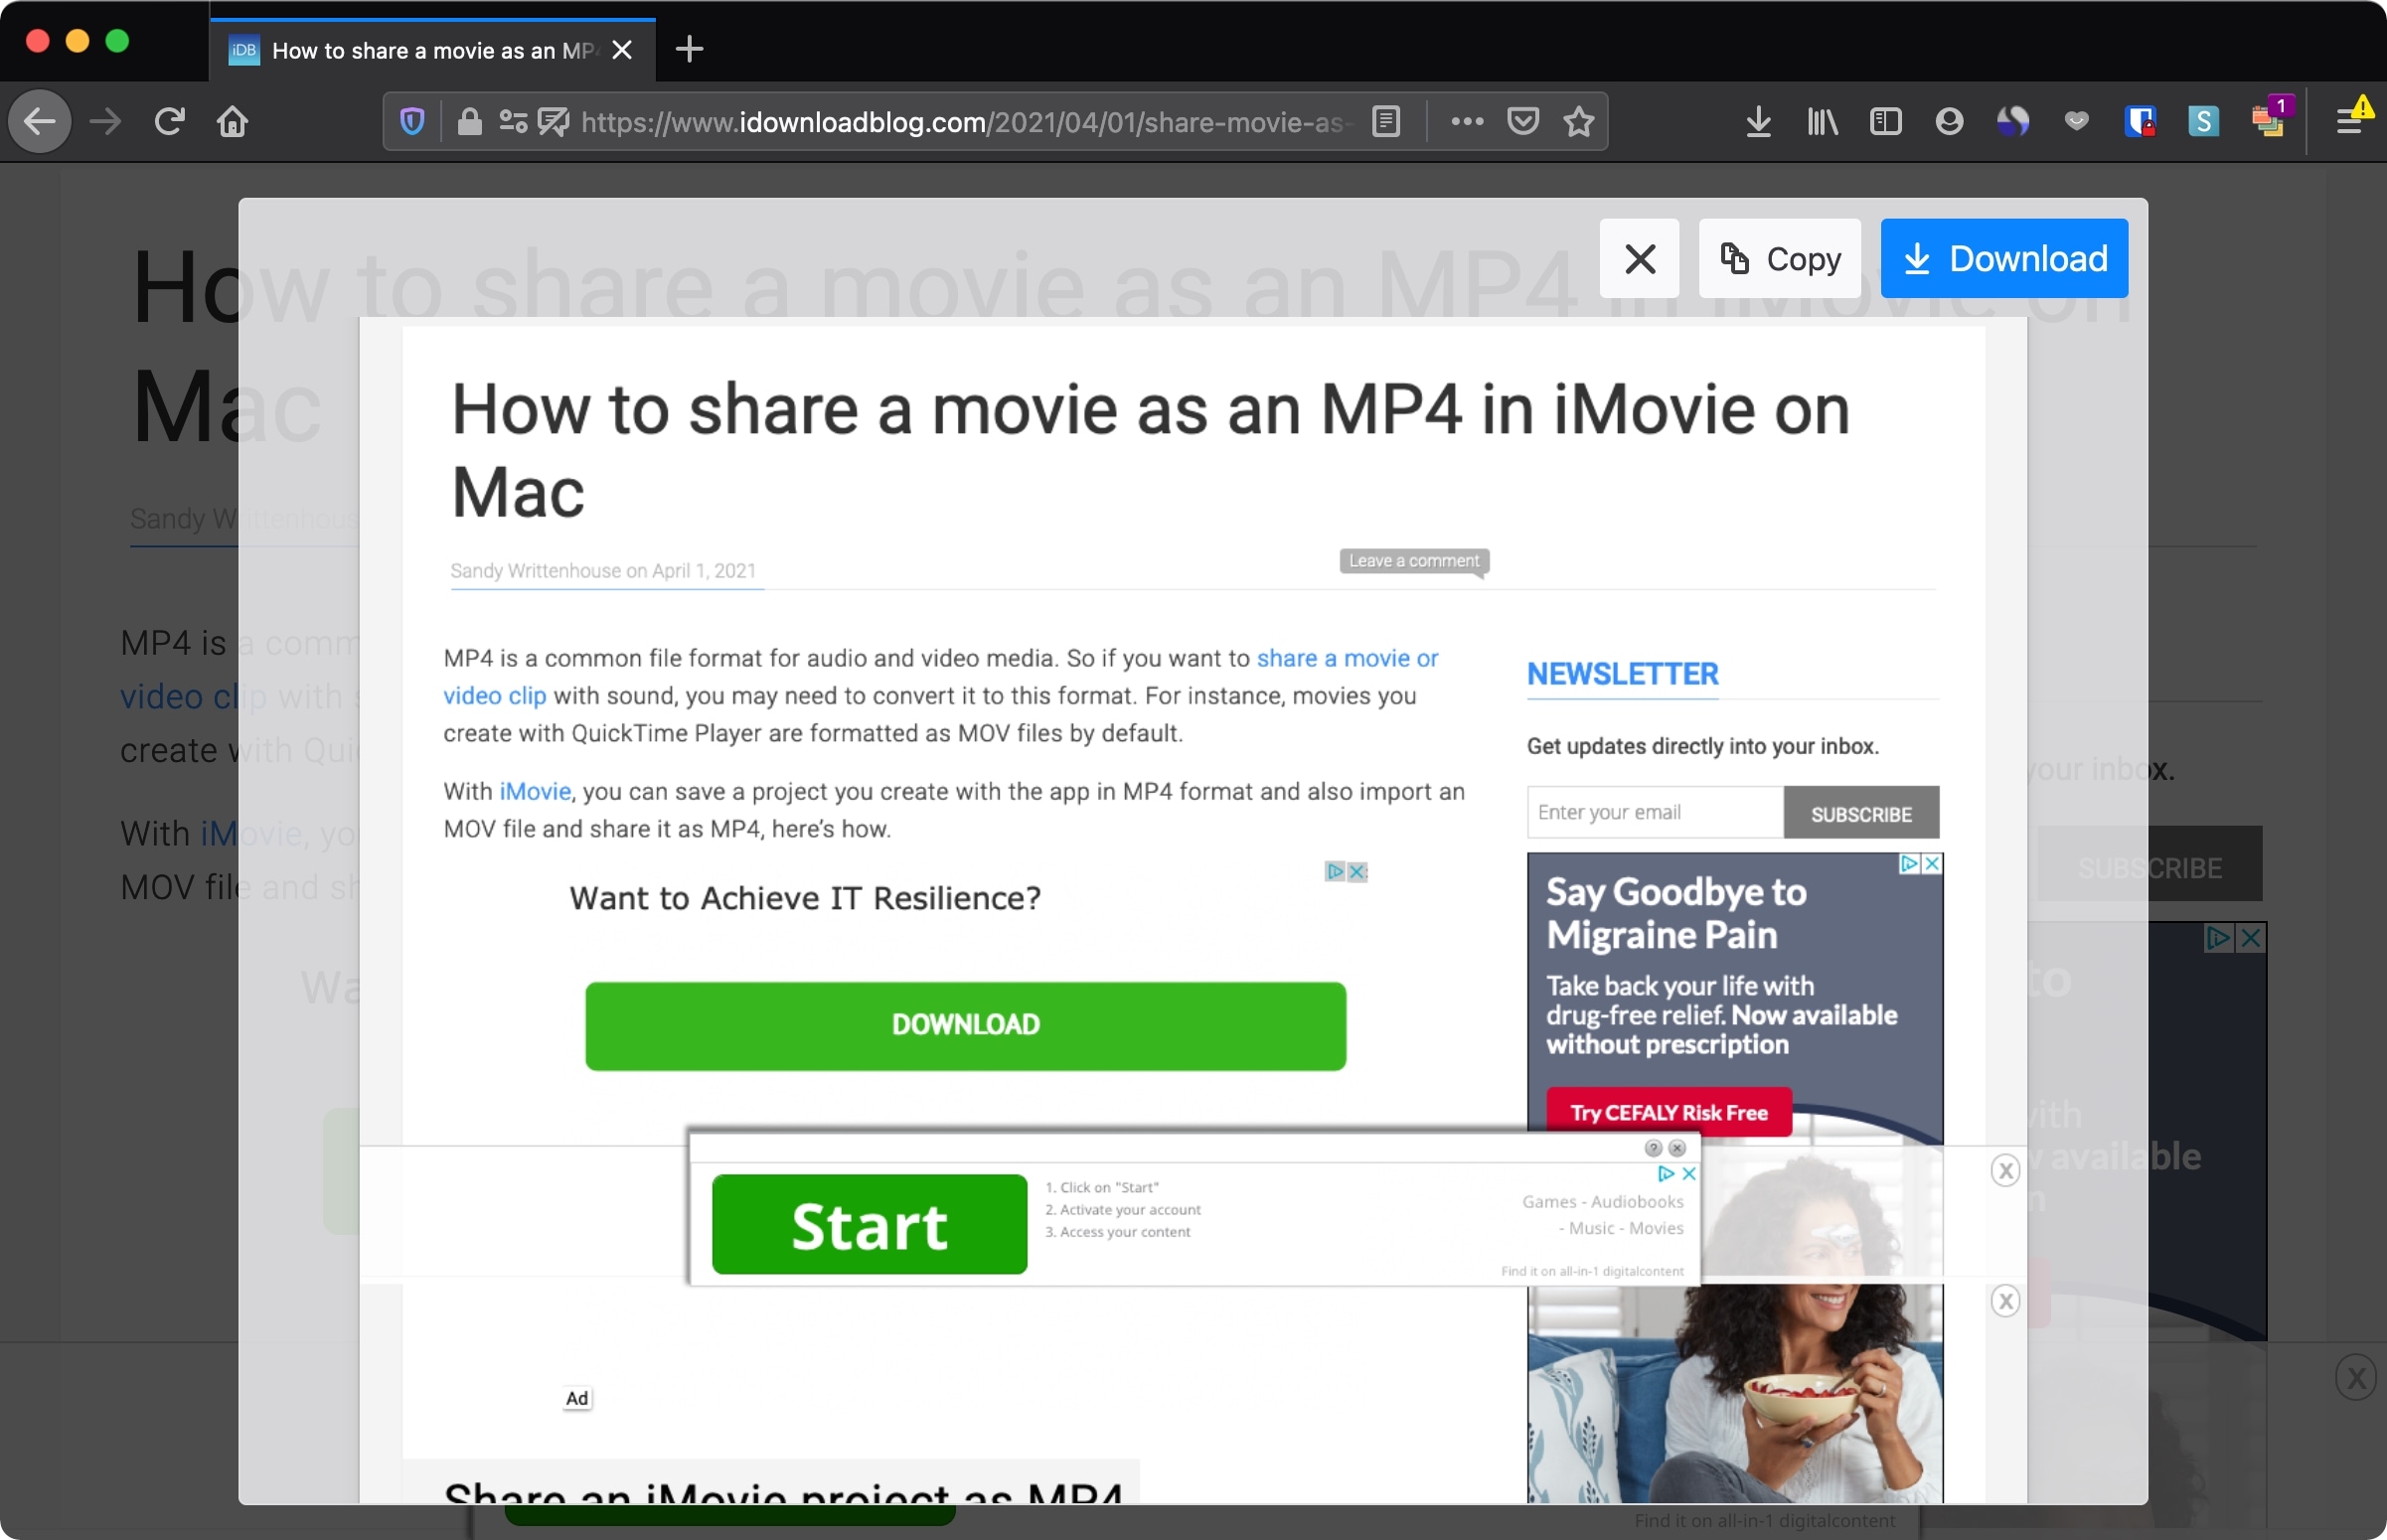
Task: Close the migraine pain ad
Action: pos(1933,864)
